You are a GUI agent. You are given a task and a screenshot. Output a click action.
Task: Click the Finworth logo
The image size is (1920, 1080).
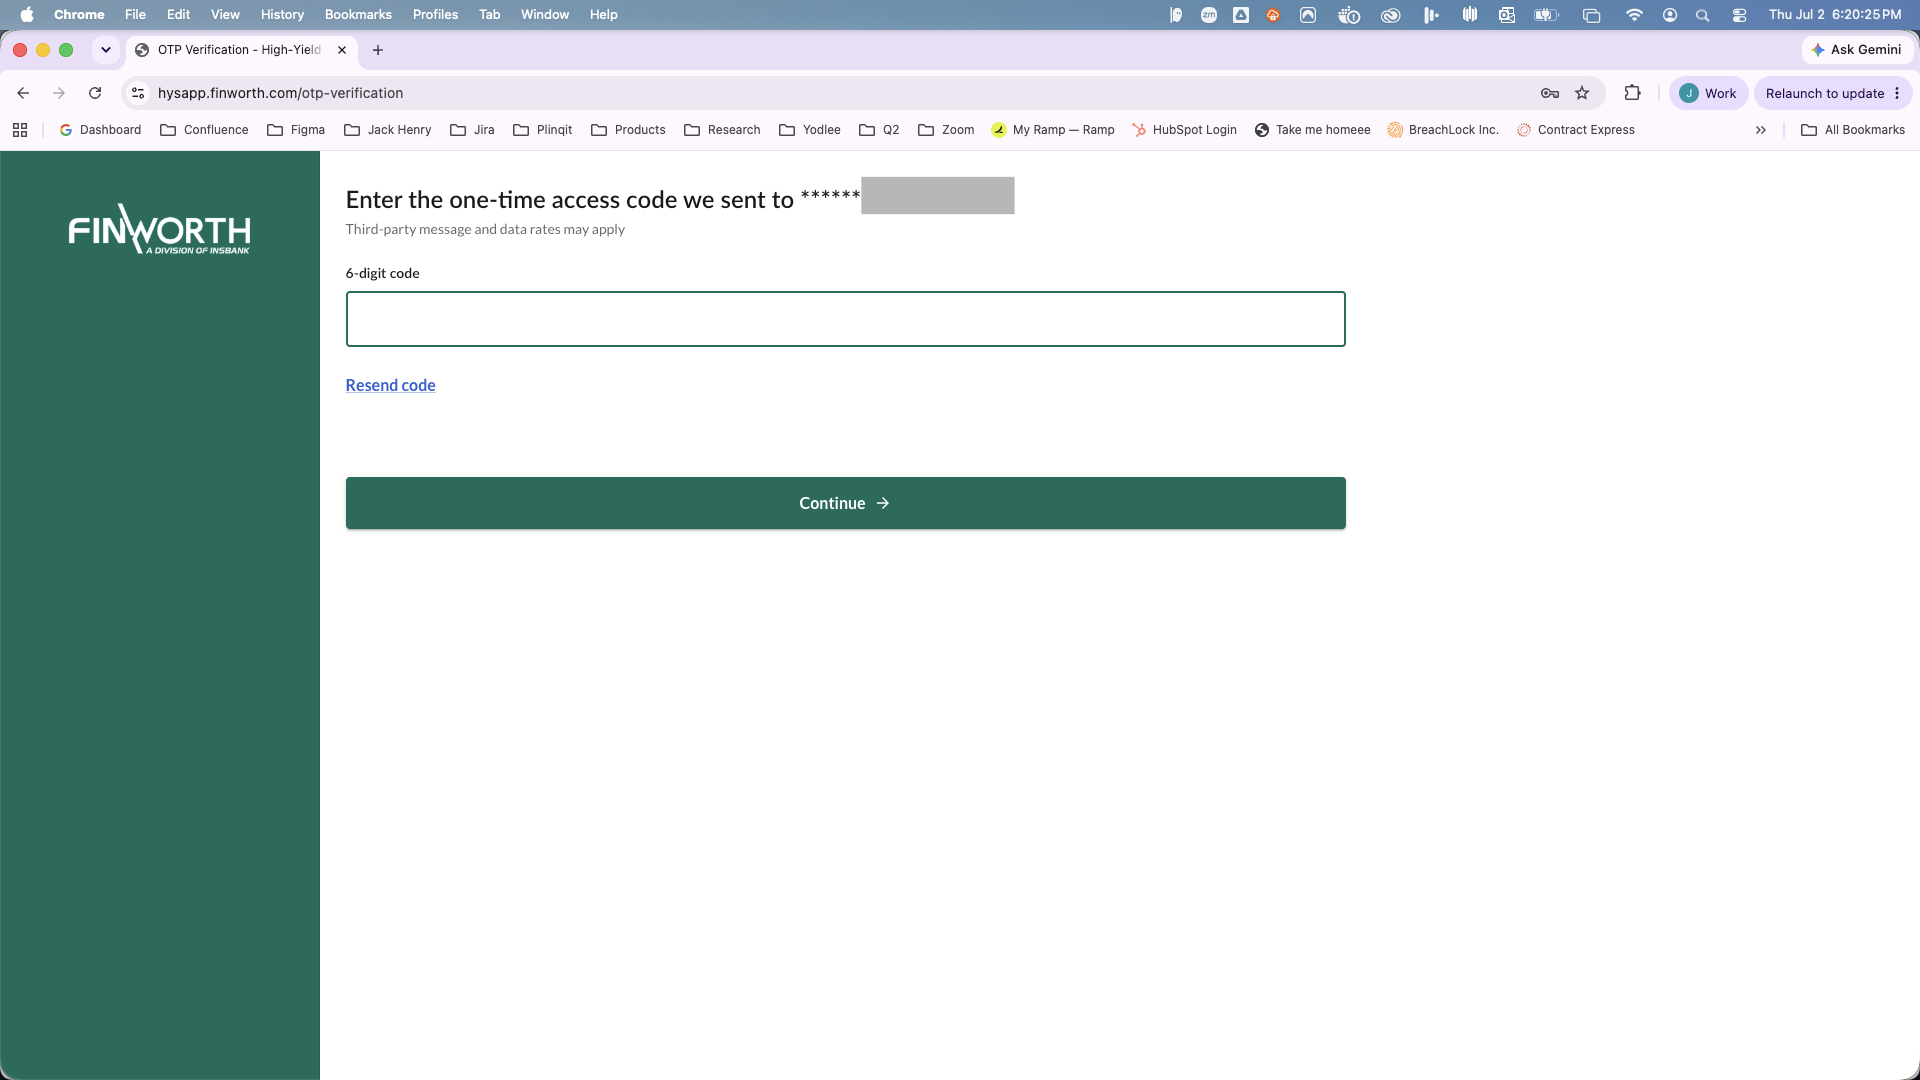coord(160,230)
